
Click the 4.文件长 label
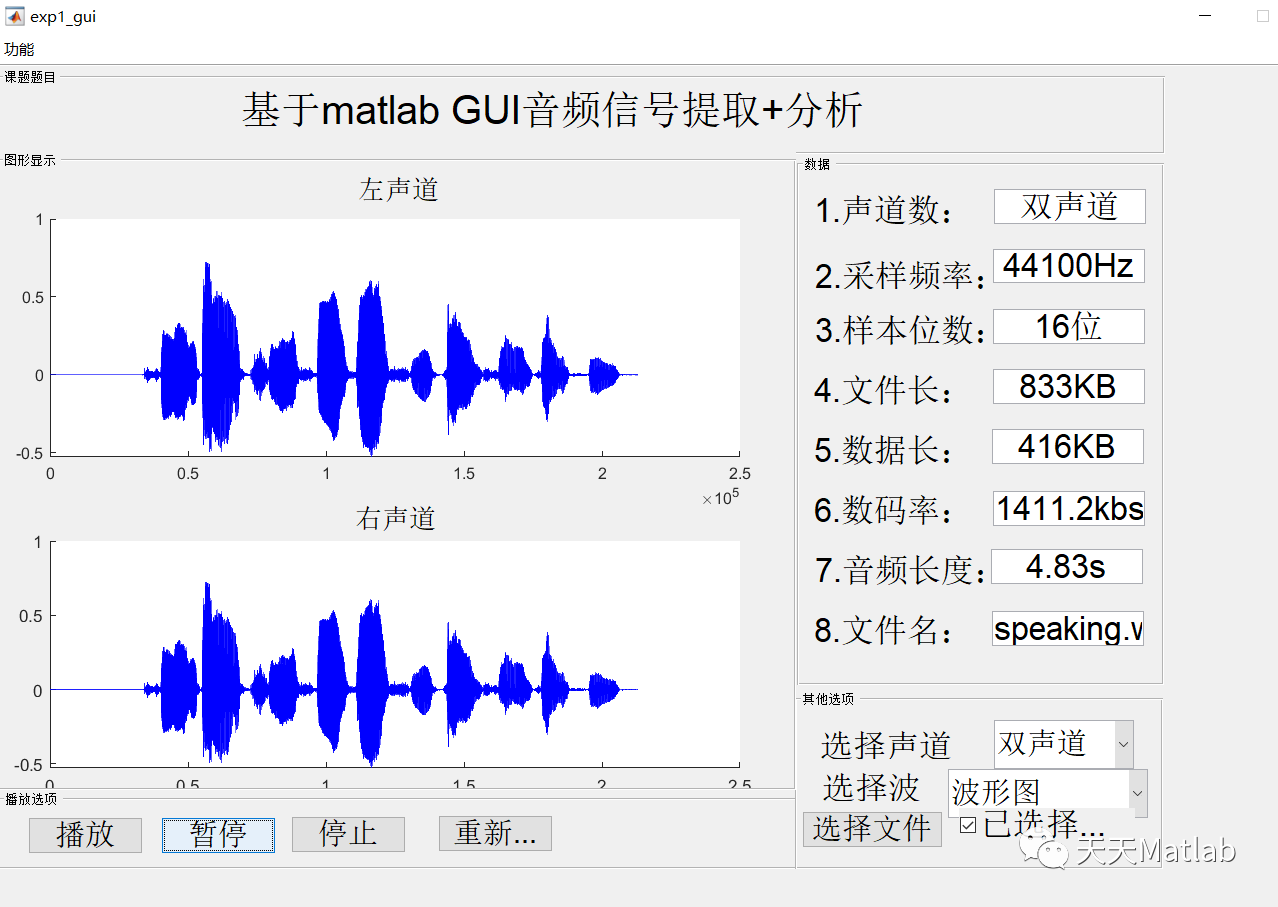point(883,391)
